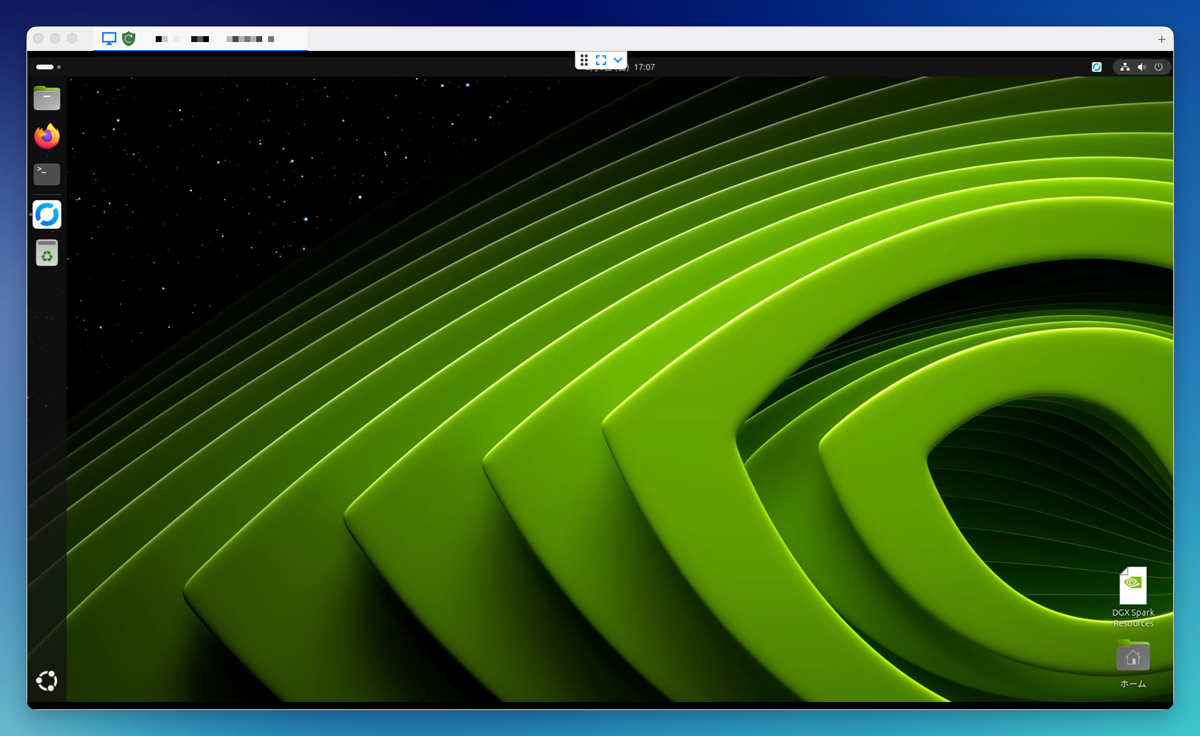This screenshot has width=1200, height=736.
Task: Open the Trash from the dock
Action: [x=47, y=253]
